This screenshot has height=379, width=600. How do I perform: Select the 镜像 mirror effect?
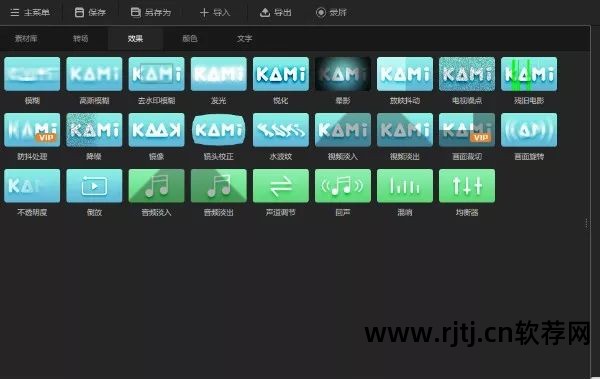click(x=156, y=130)
